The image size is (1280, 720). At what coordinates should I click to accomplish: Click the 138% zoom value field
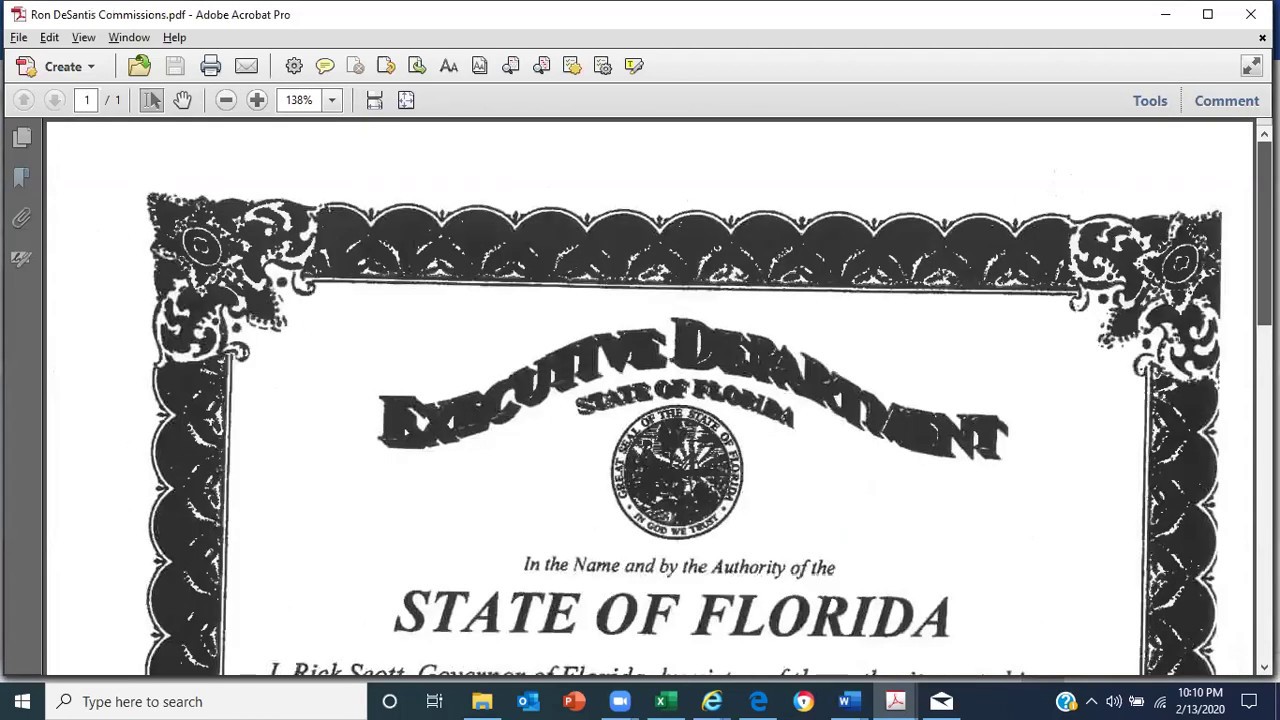(x=299, y=100)
